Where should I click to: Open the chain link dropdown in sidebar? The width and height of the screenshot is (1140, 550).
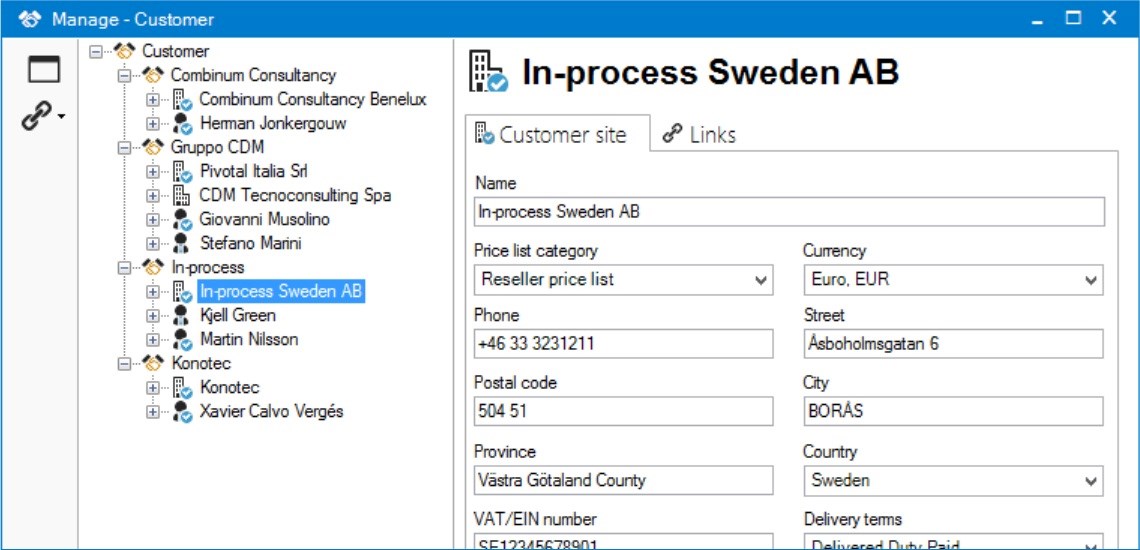[43, 118]
